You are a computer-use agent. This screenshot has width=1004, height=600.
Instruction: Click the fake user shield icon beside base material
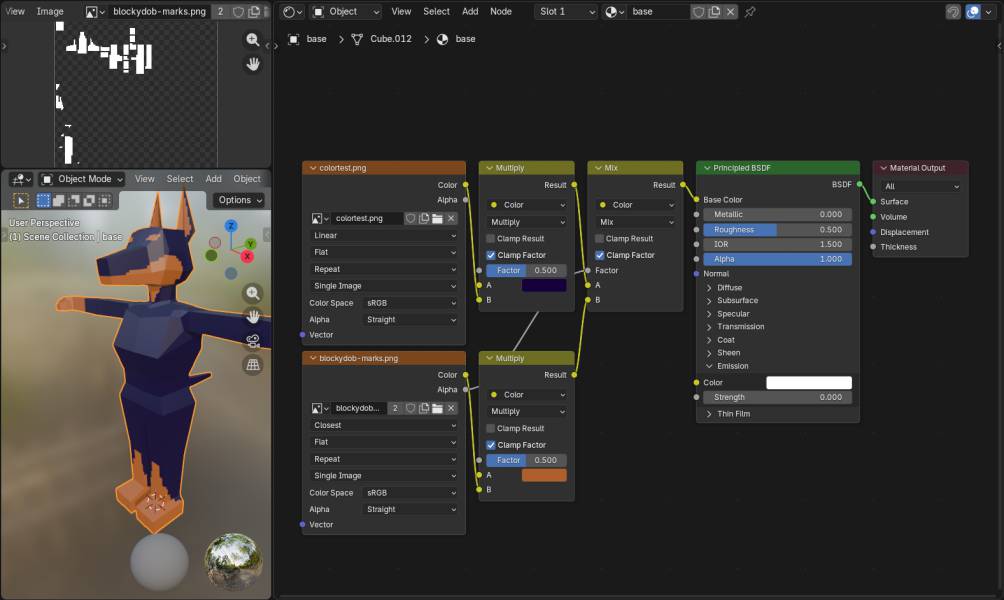(700, 12)
